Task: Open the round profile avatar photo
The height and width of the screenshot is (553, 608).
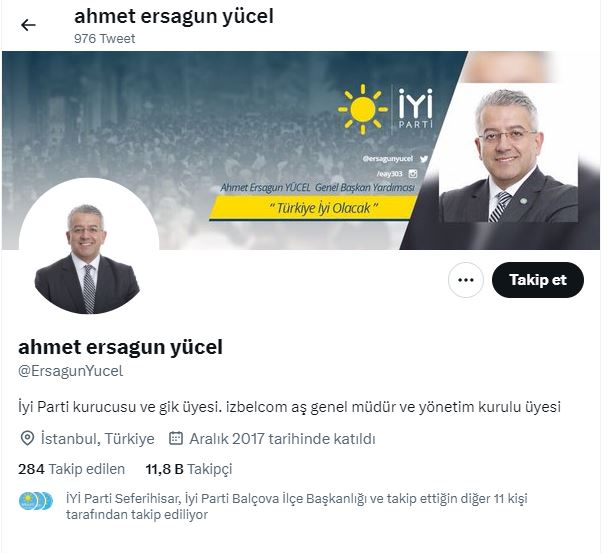Action: (x=89, y=246)
